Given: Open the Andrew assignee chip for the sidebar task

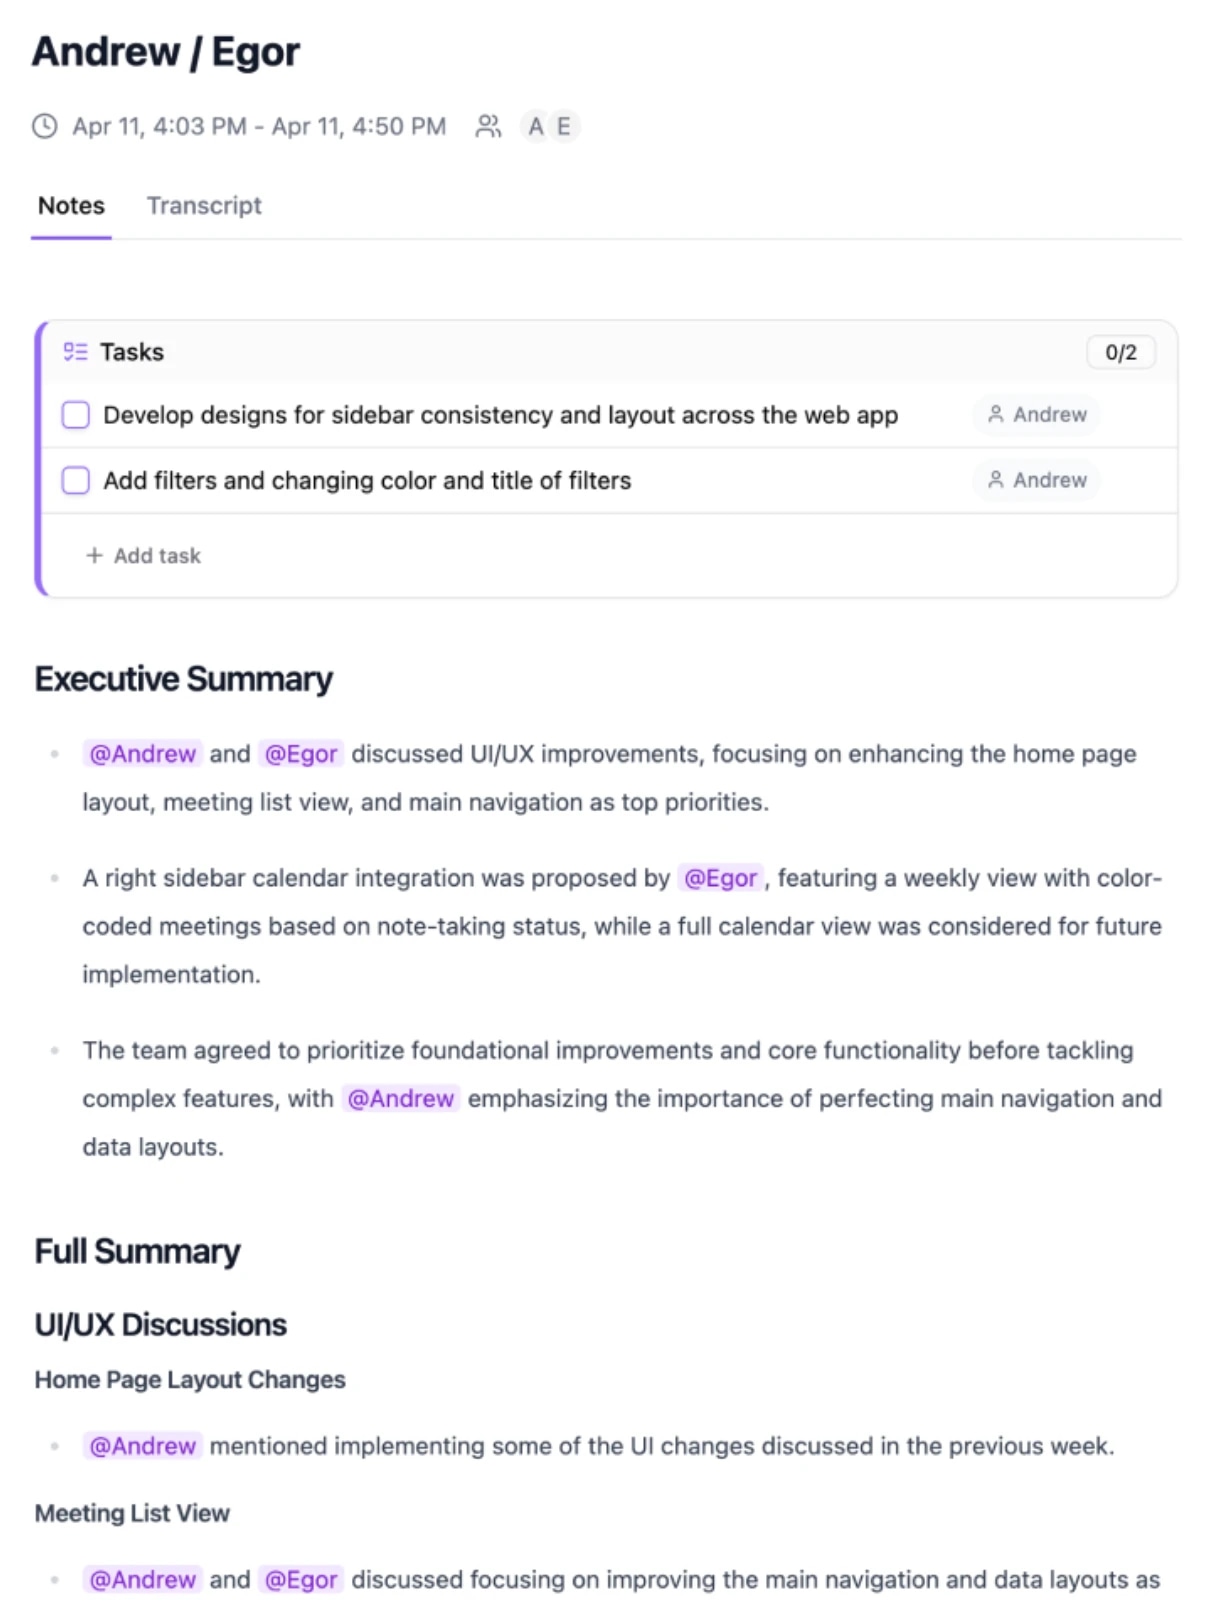Looking at the screenshot, I should [1037, 414].
